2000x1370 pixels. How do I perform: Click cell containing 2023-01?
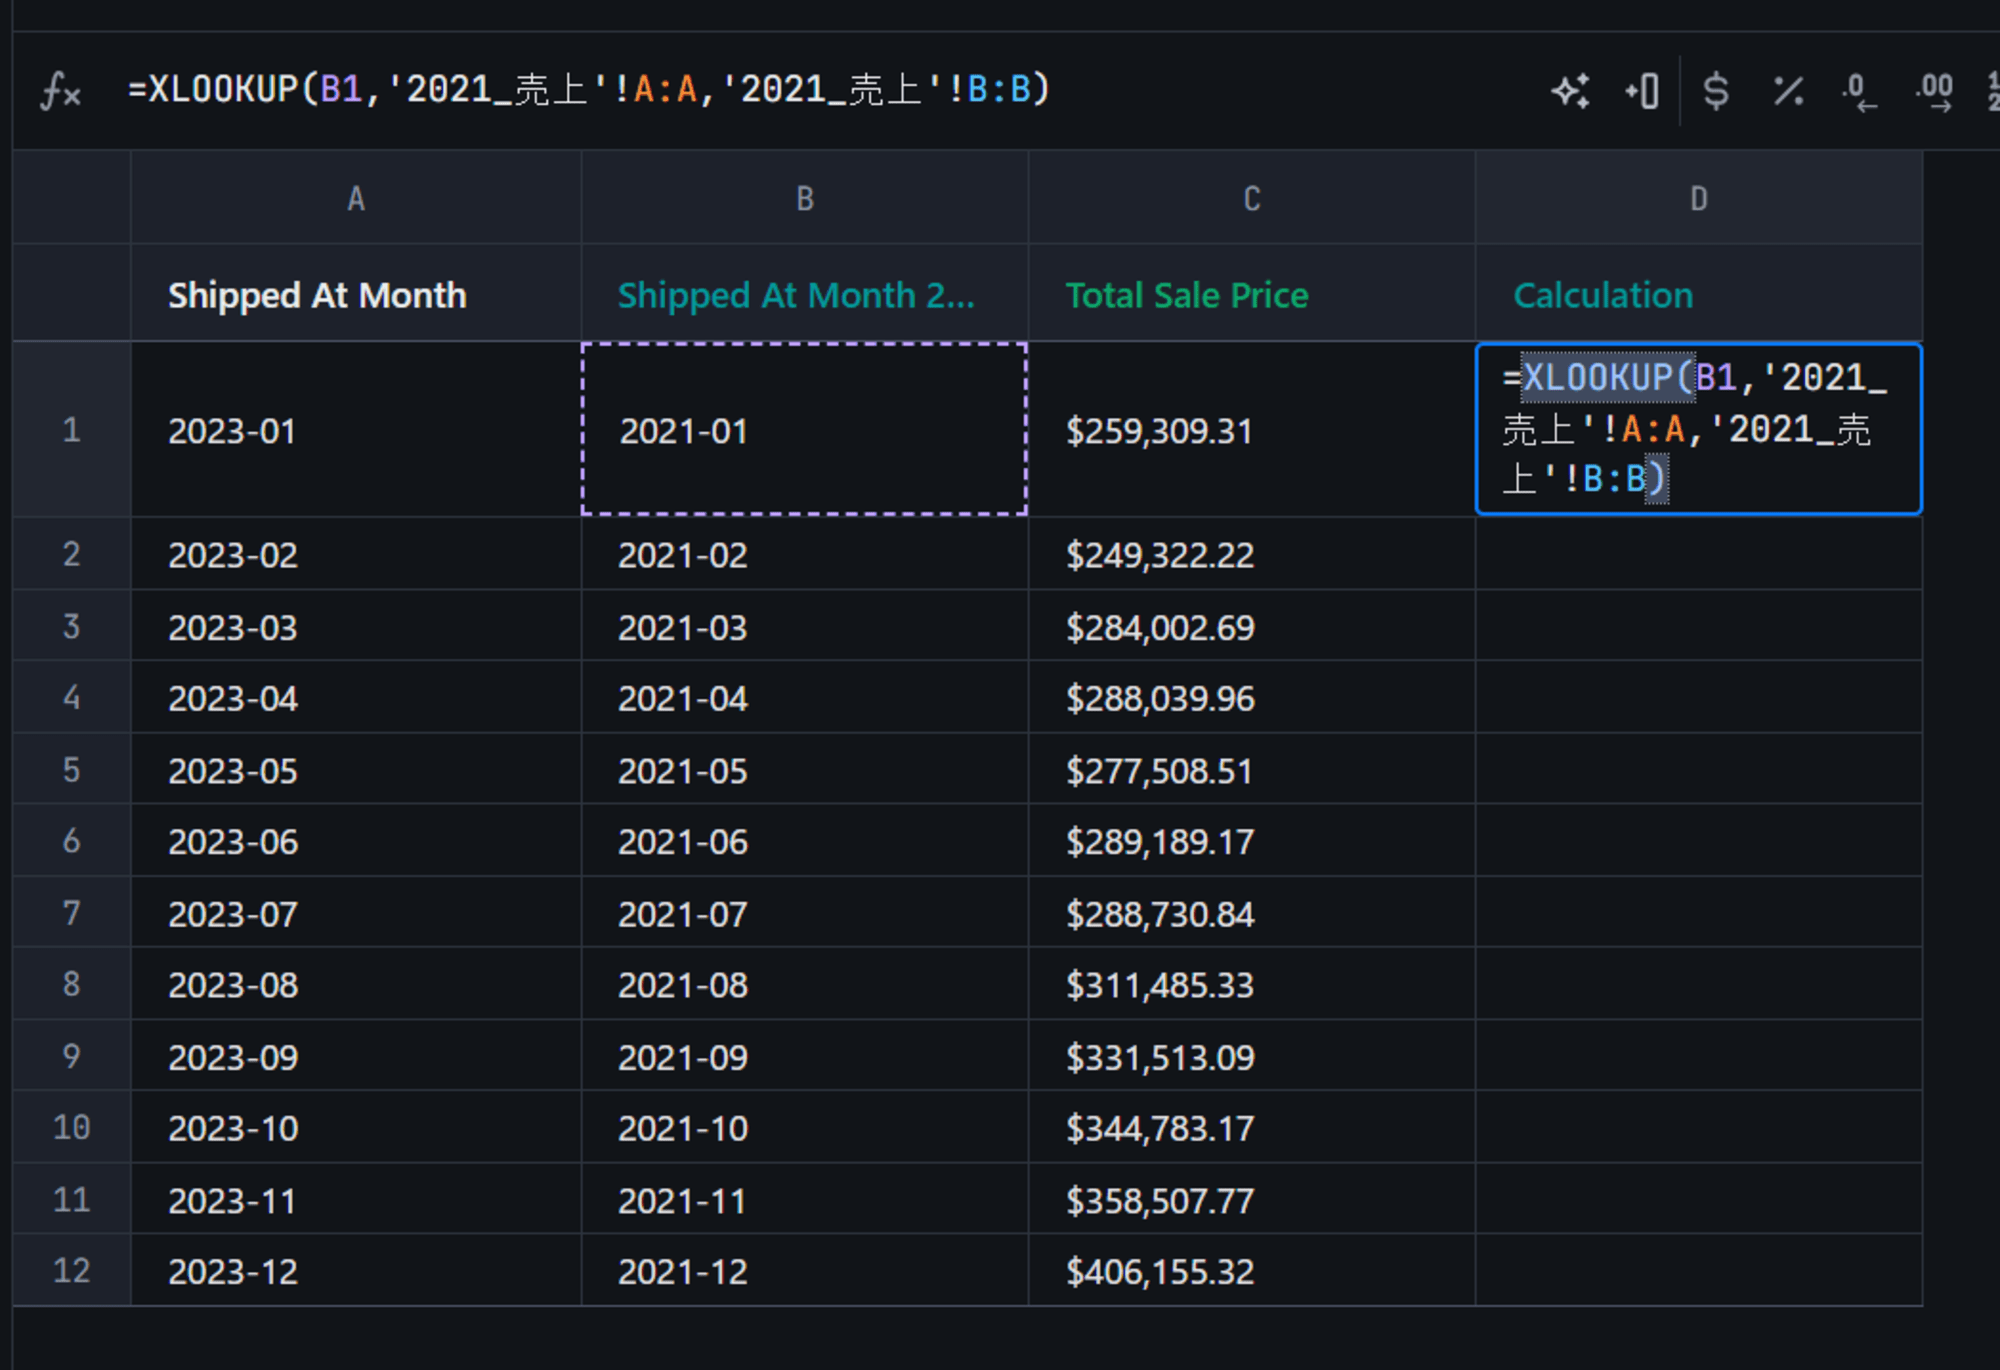point(356,430)
